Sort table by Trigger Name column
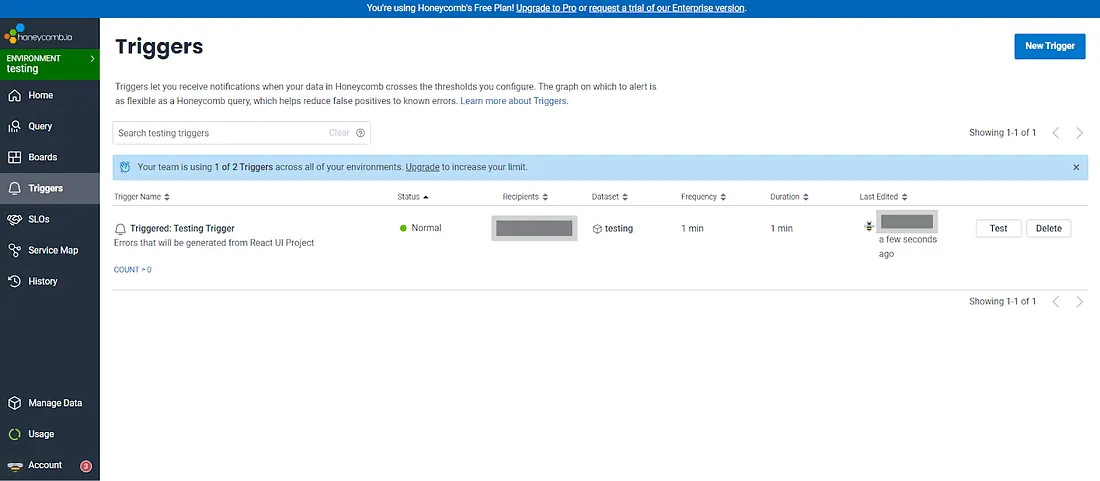Image resolution: width=1100 pixels, height=481 pixels. pyautogui.click(x=142, y=197)
